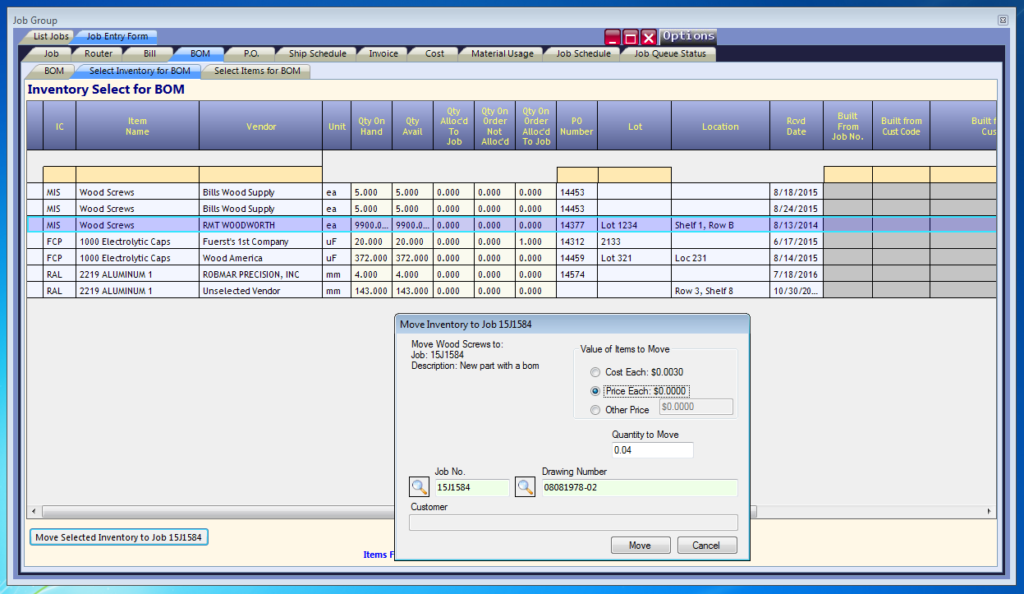Viewport: 1024px width, 594px height.
Task: Open the Cost tab
Action: 434,54
